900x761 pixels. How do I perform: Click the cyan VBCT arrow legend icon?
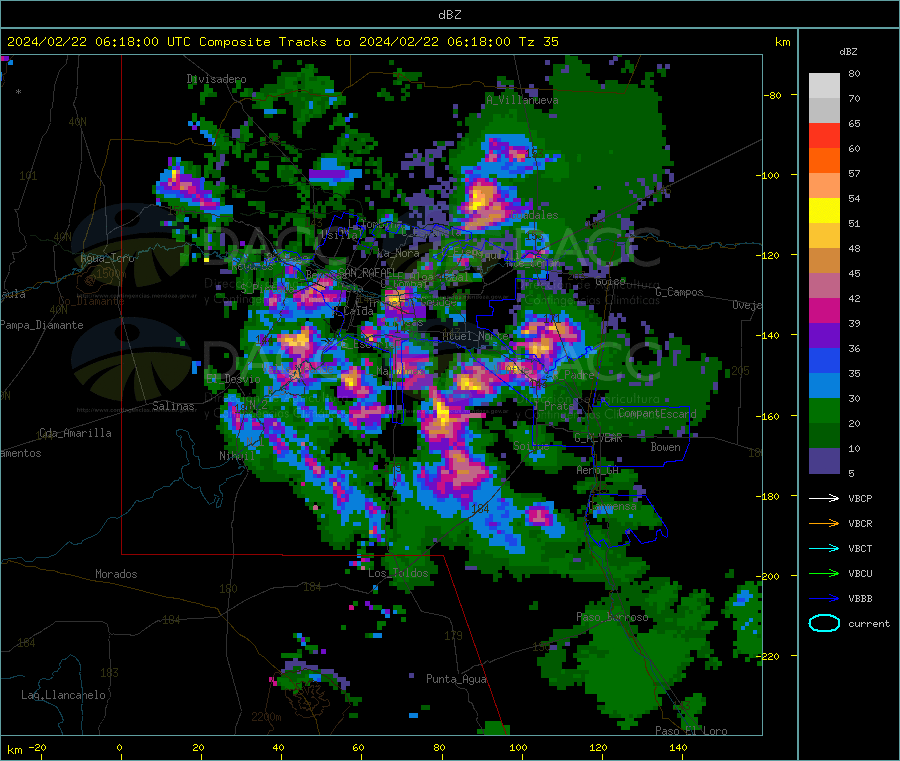[824, 548]
